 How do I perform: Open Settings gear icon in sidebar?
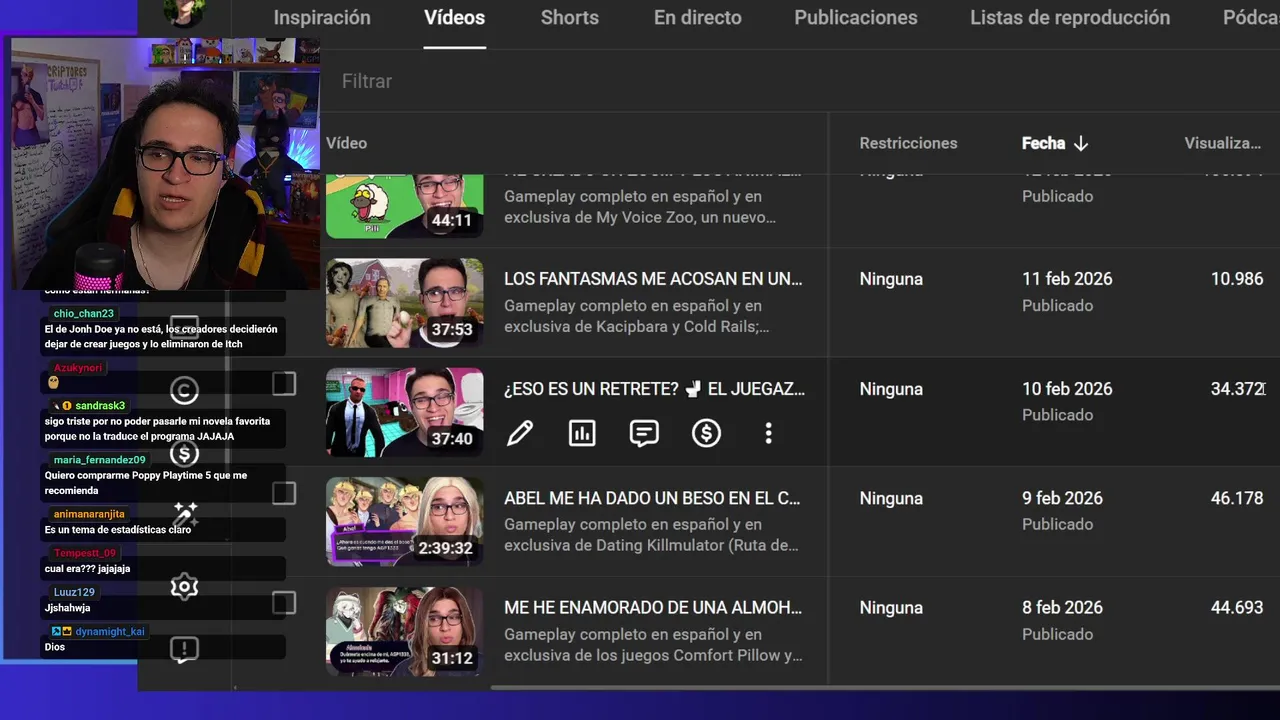(x=184, y=587)
